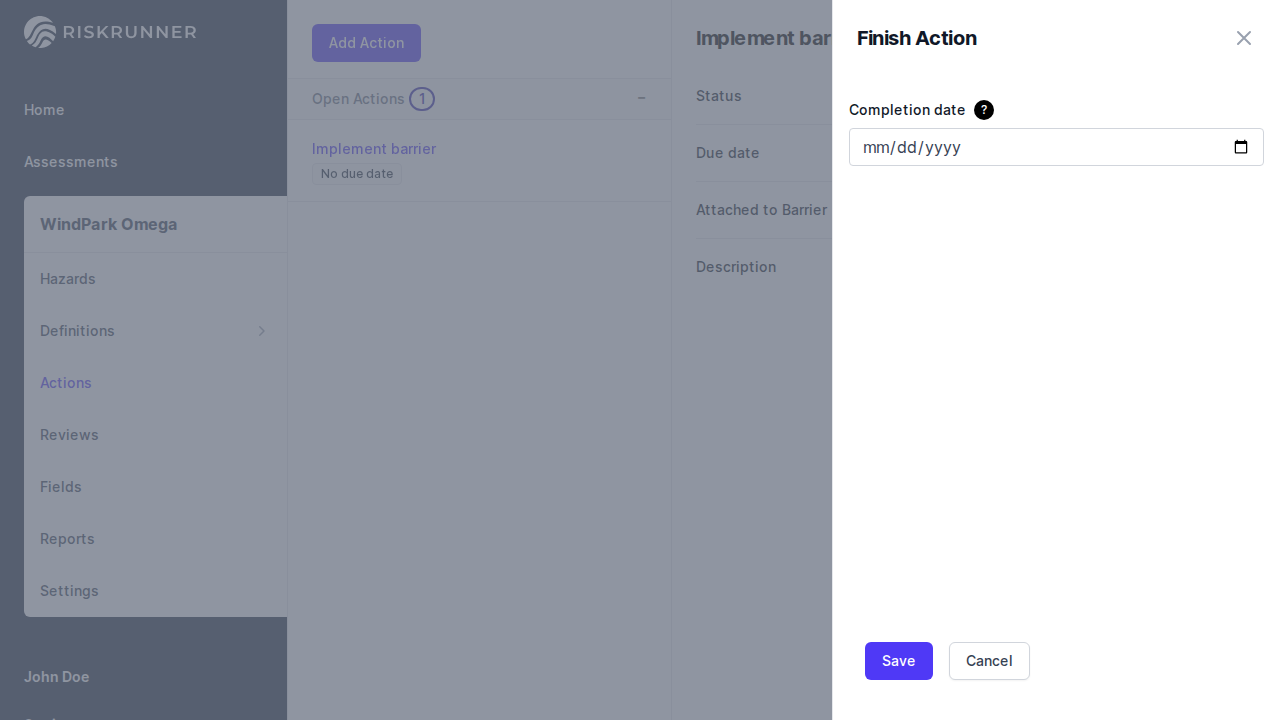The image size is (1280, 720).
Task: Save the finished action
Action: click(x=898, y=661)
